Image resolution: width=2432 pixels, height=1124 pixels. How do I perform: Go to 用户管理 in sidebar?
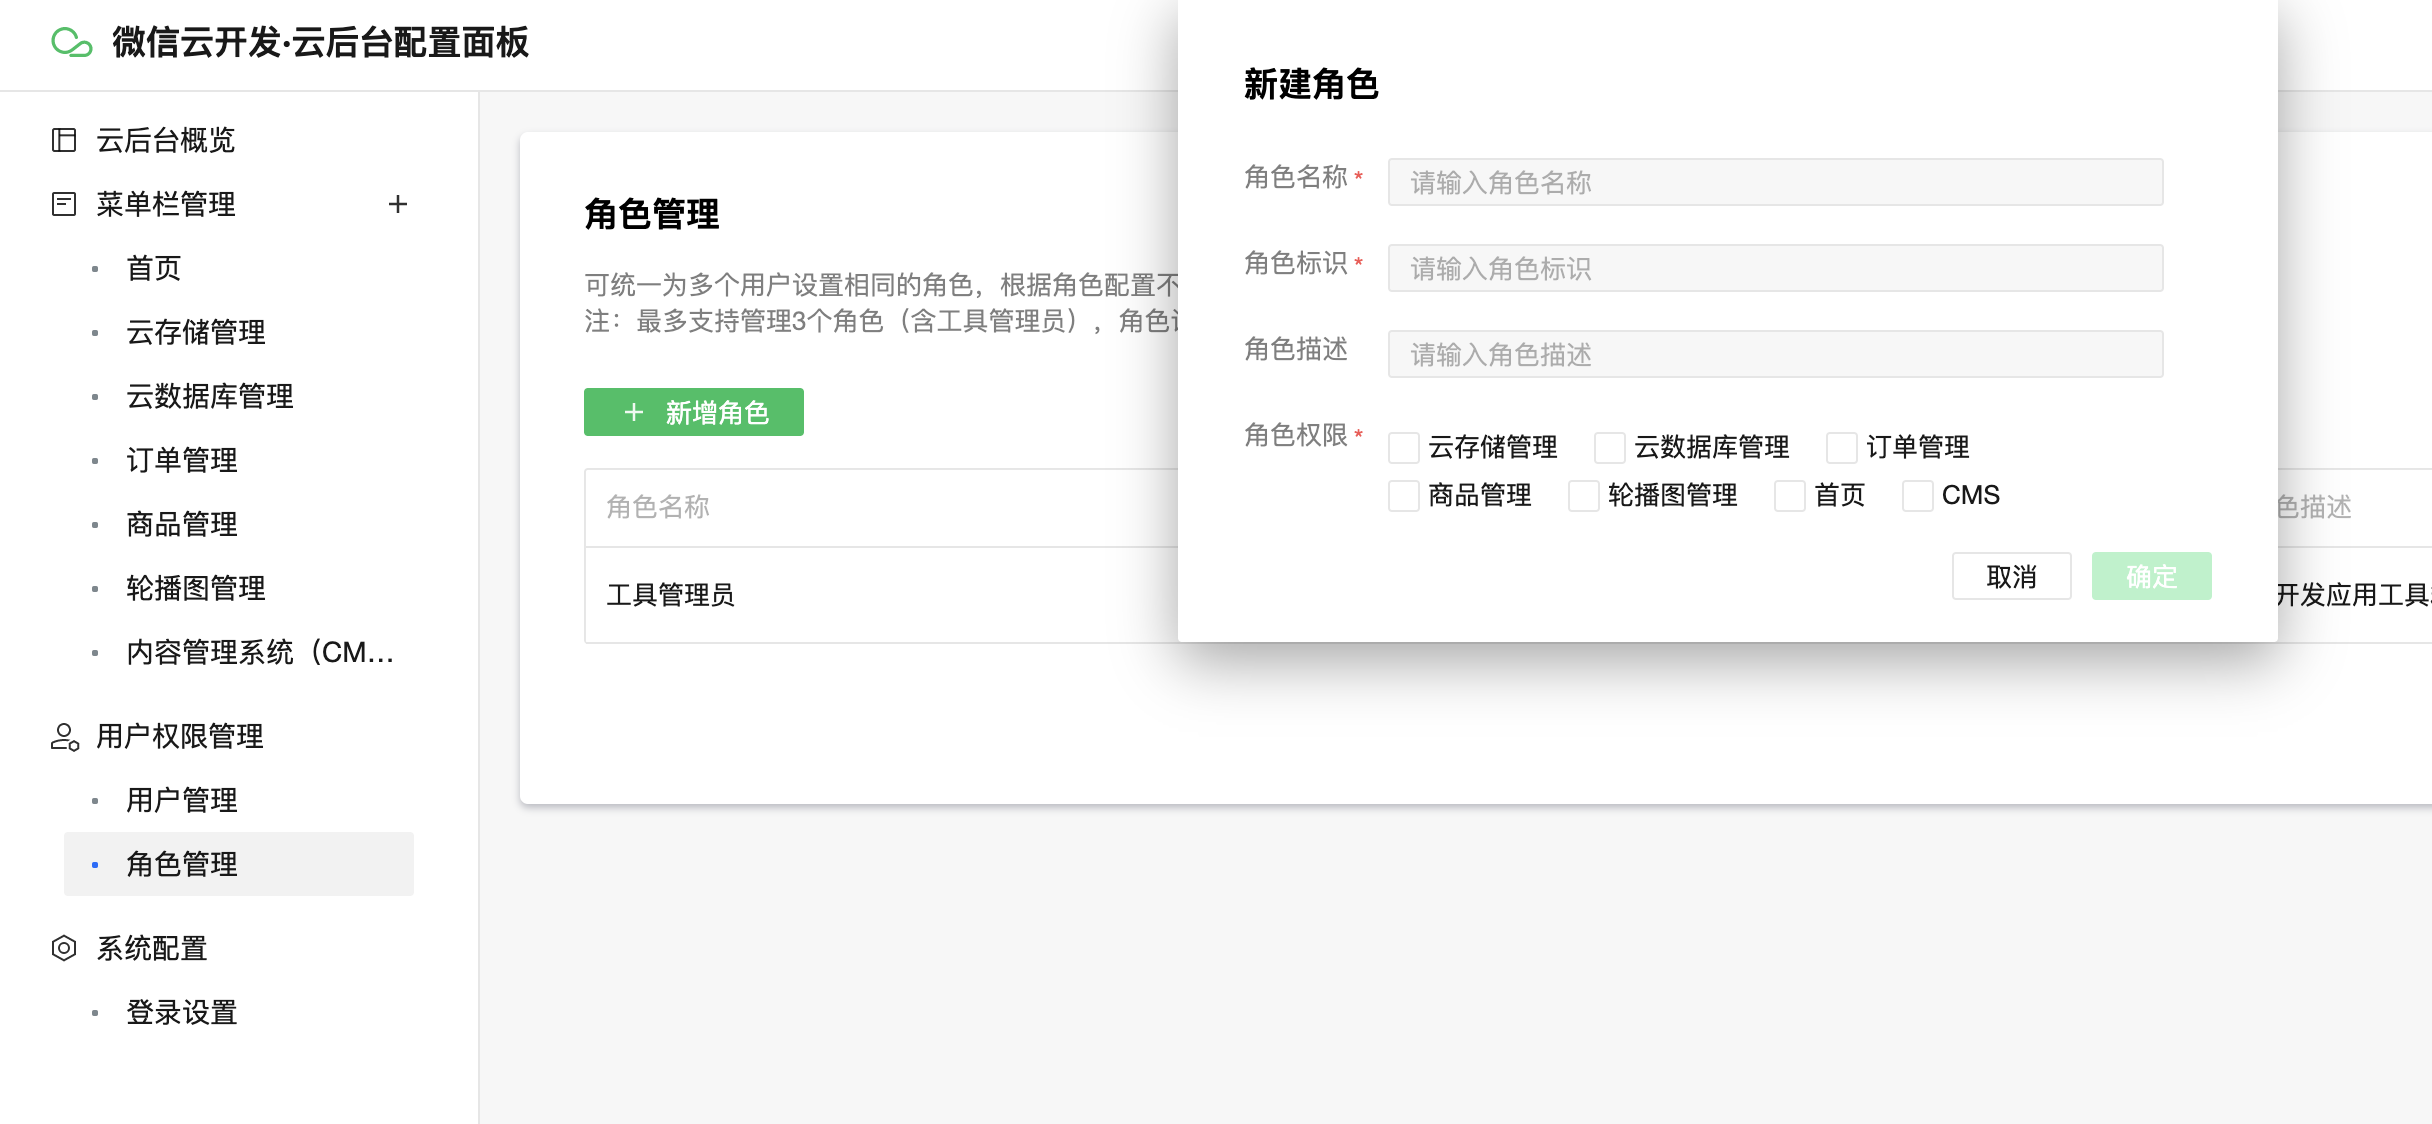[x=182, y=800]
